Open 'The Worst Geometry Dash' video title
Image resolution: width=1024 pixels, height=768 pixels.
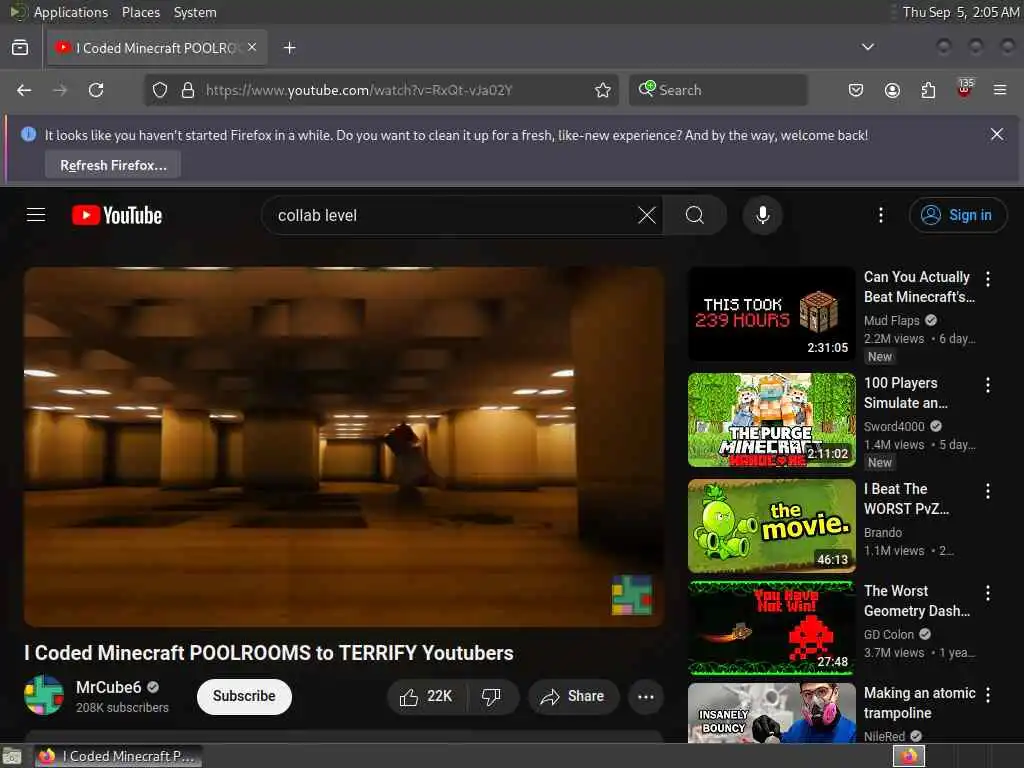(x=917, y=600)
